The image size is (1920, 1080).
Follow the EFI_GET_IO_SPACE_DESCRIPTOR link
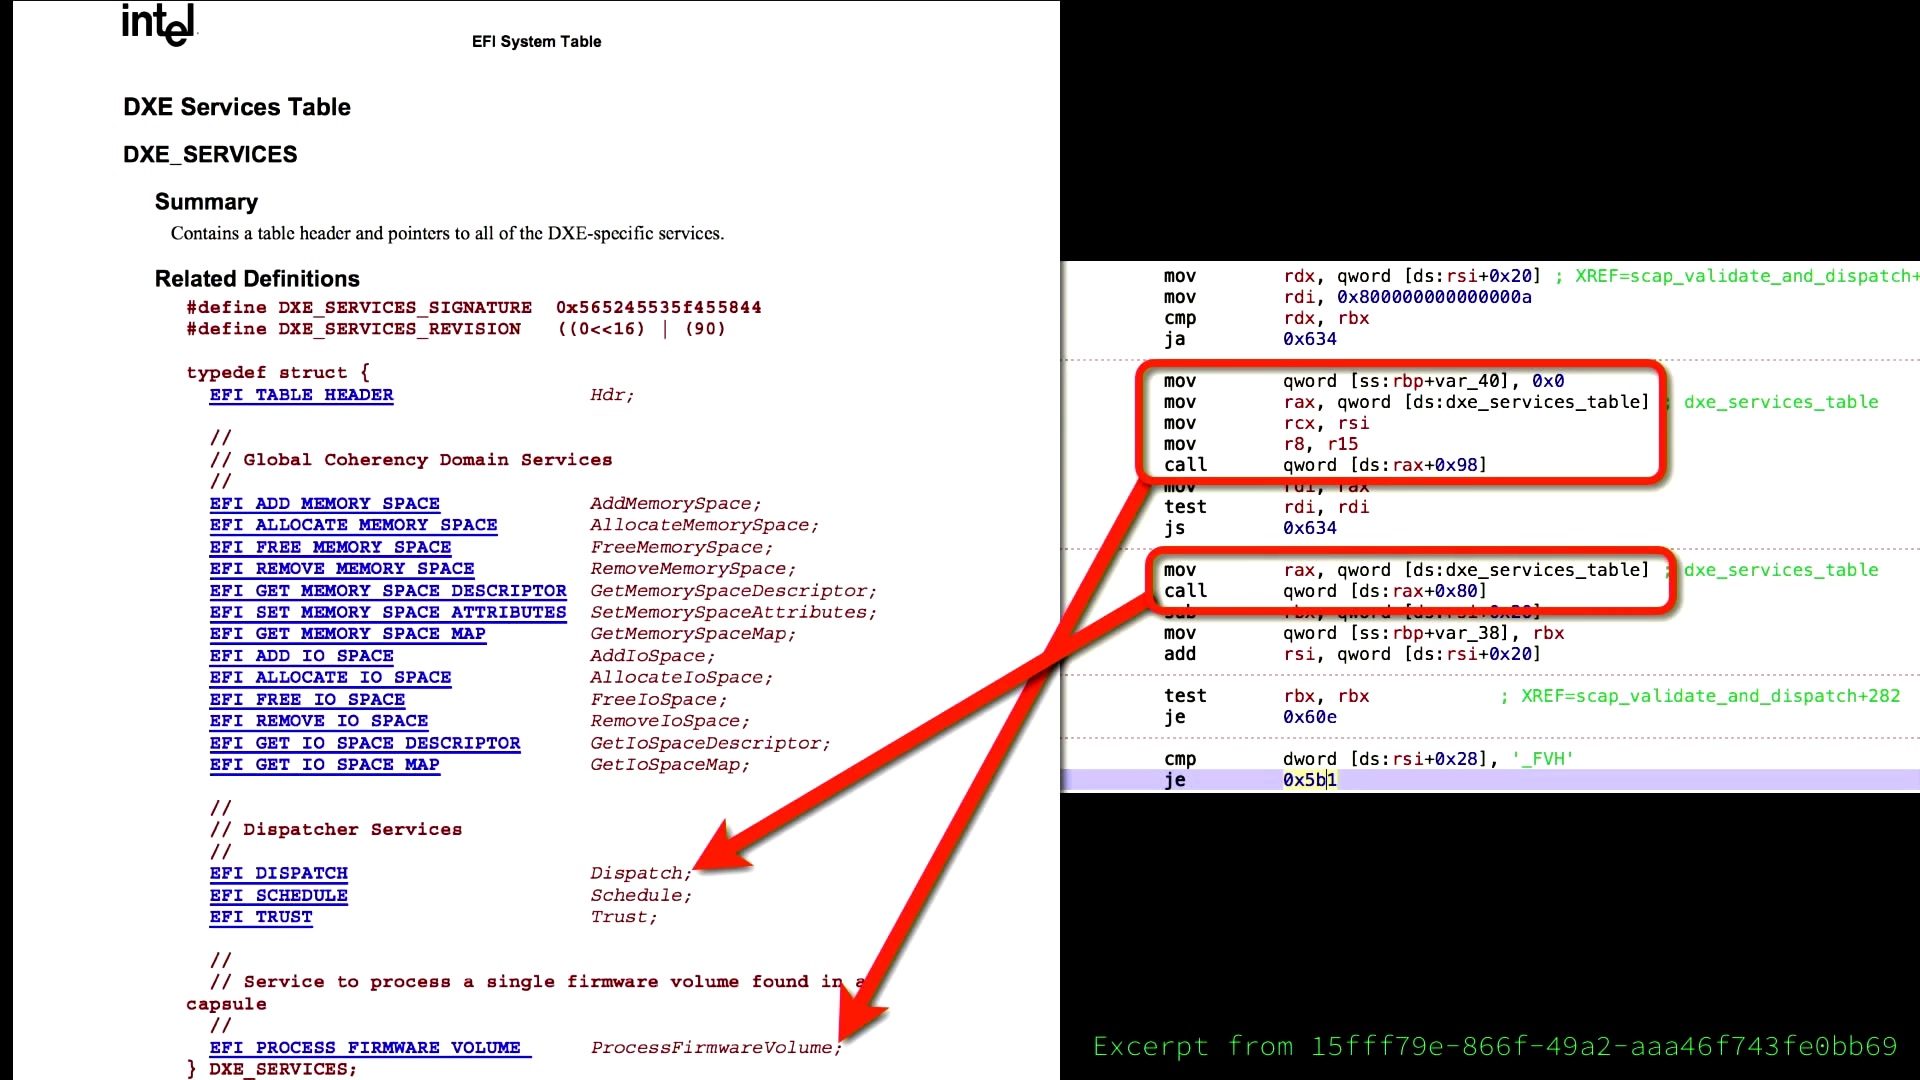(x=365, y=743)
